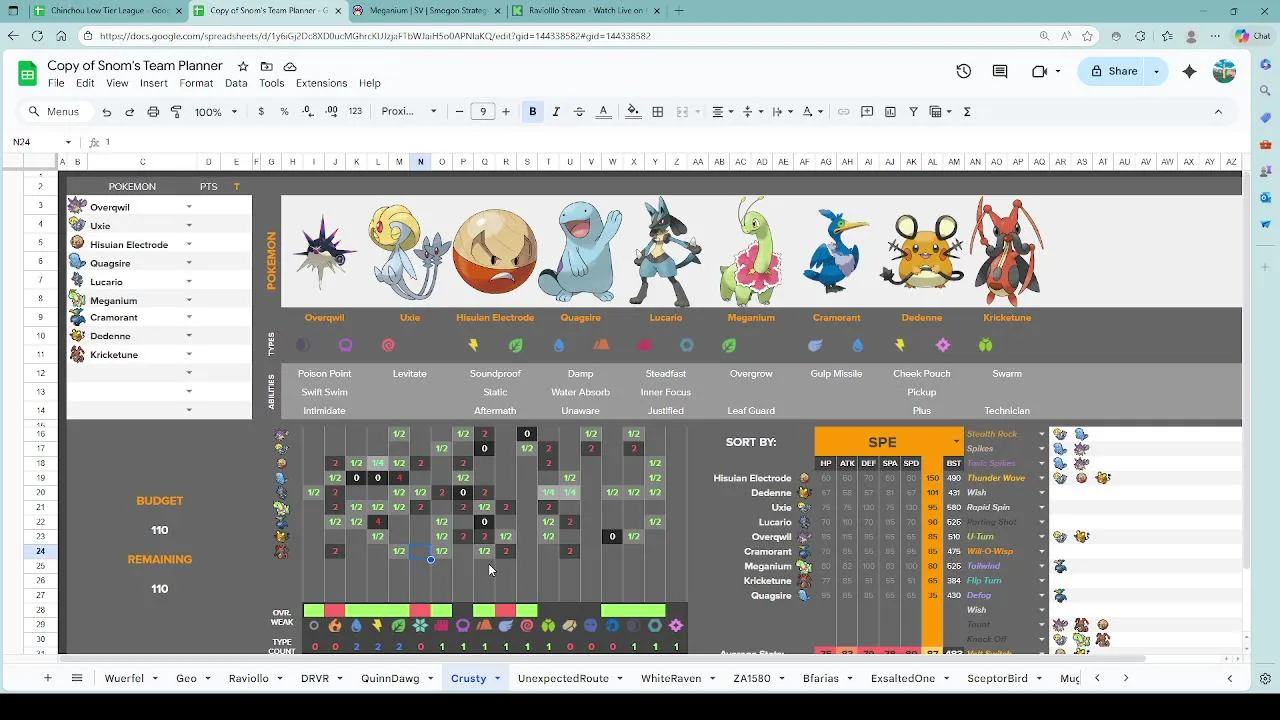The width and height of the screenshot is (1280, 720).
Task: Open version history clock icon
Action: click(x=964, y=71)
